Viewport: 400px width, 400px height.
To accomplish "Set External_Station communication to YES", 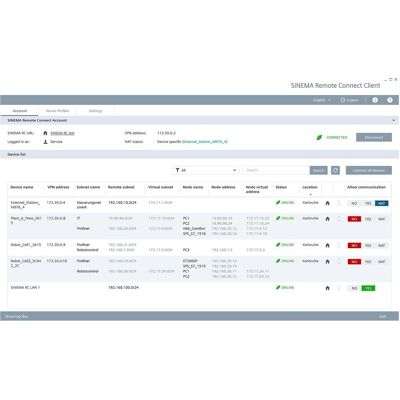I will [368, 203].
